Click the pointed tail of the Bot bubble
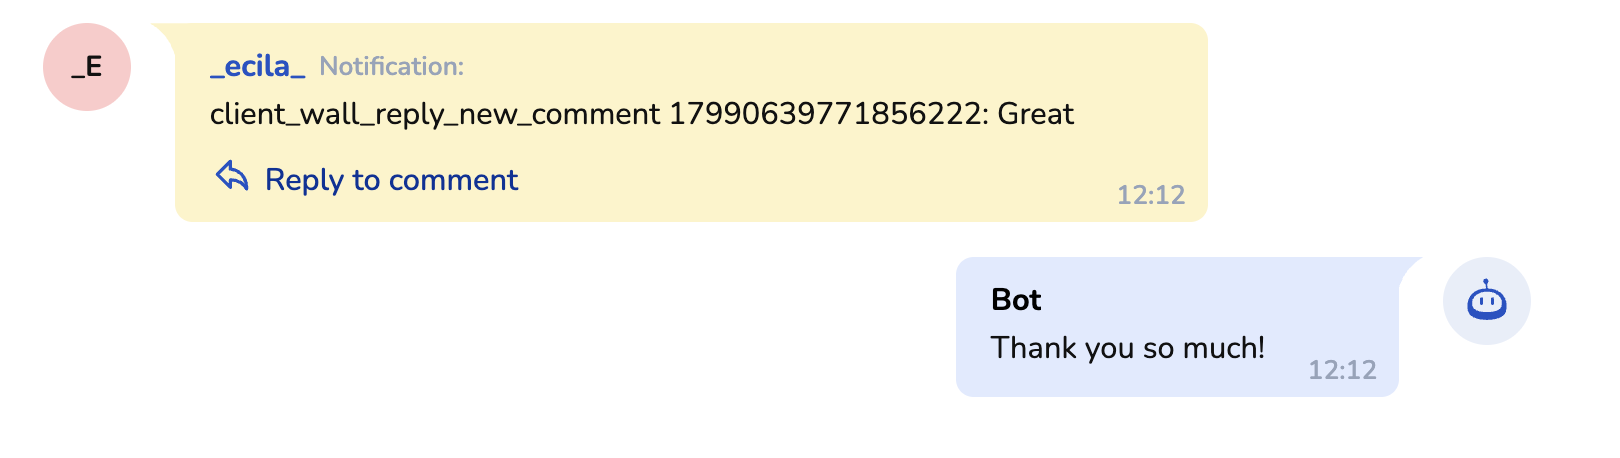 [1408, 266]
